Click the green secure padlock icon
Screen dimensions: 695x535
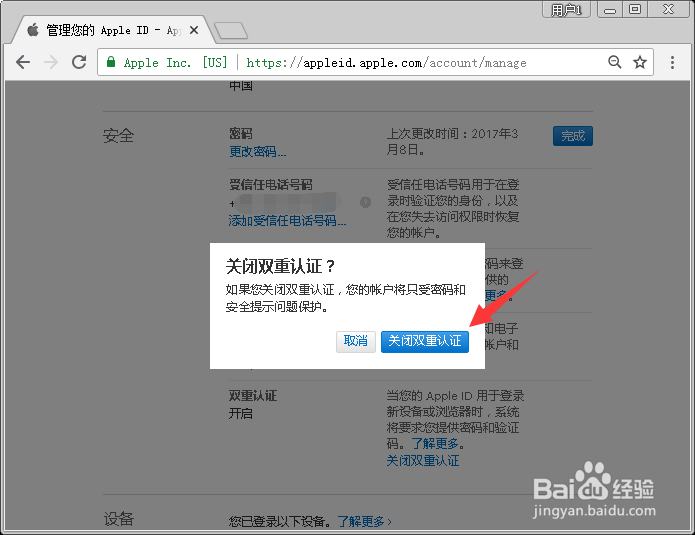pyautogui.click(x=111, y=62)
